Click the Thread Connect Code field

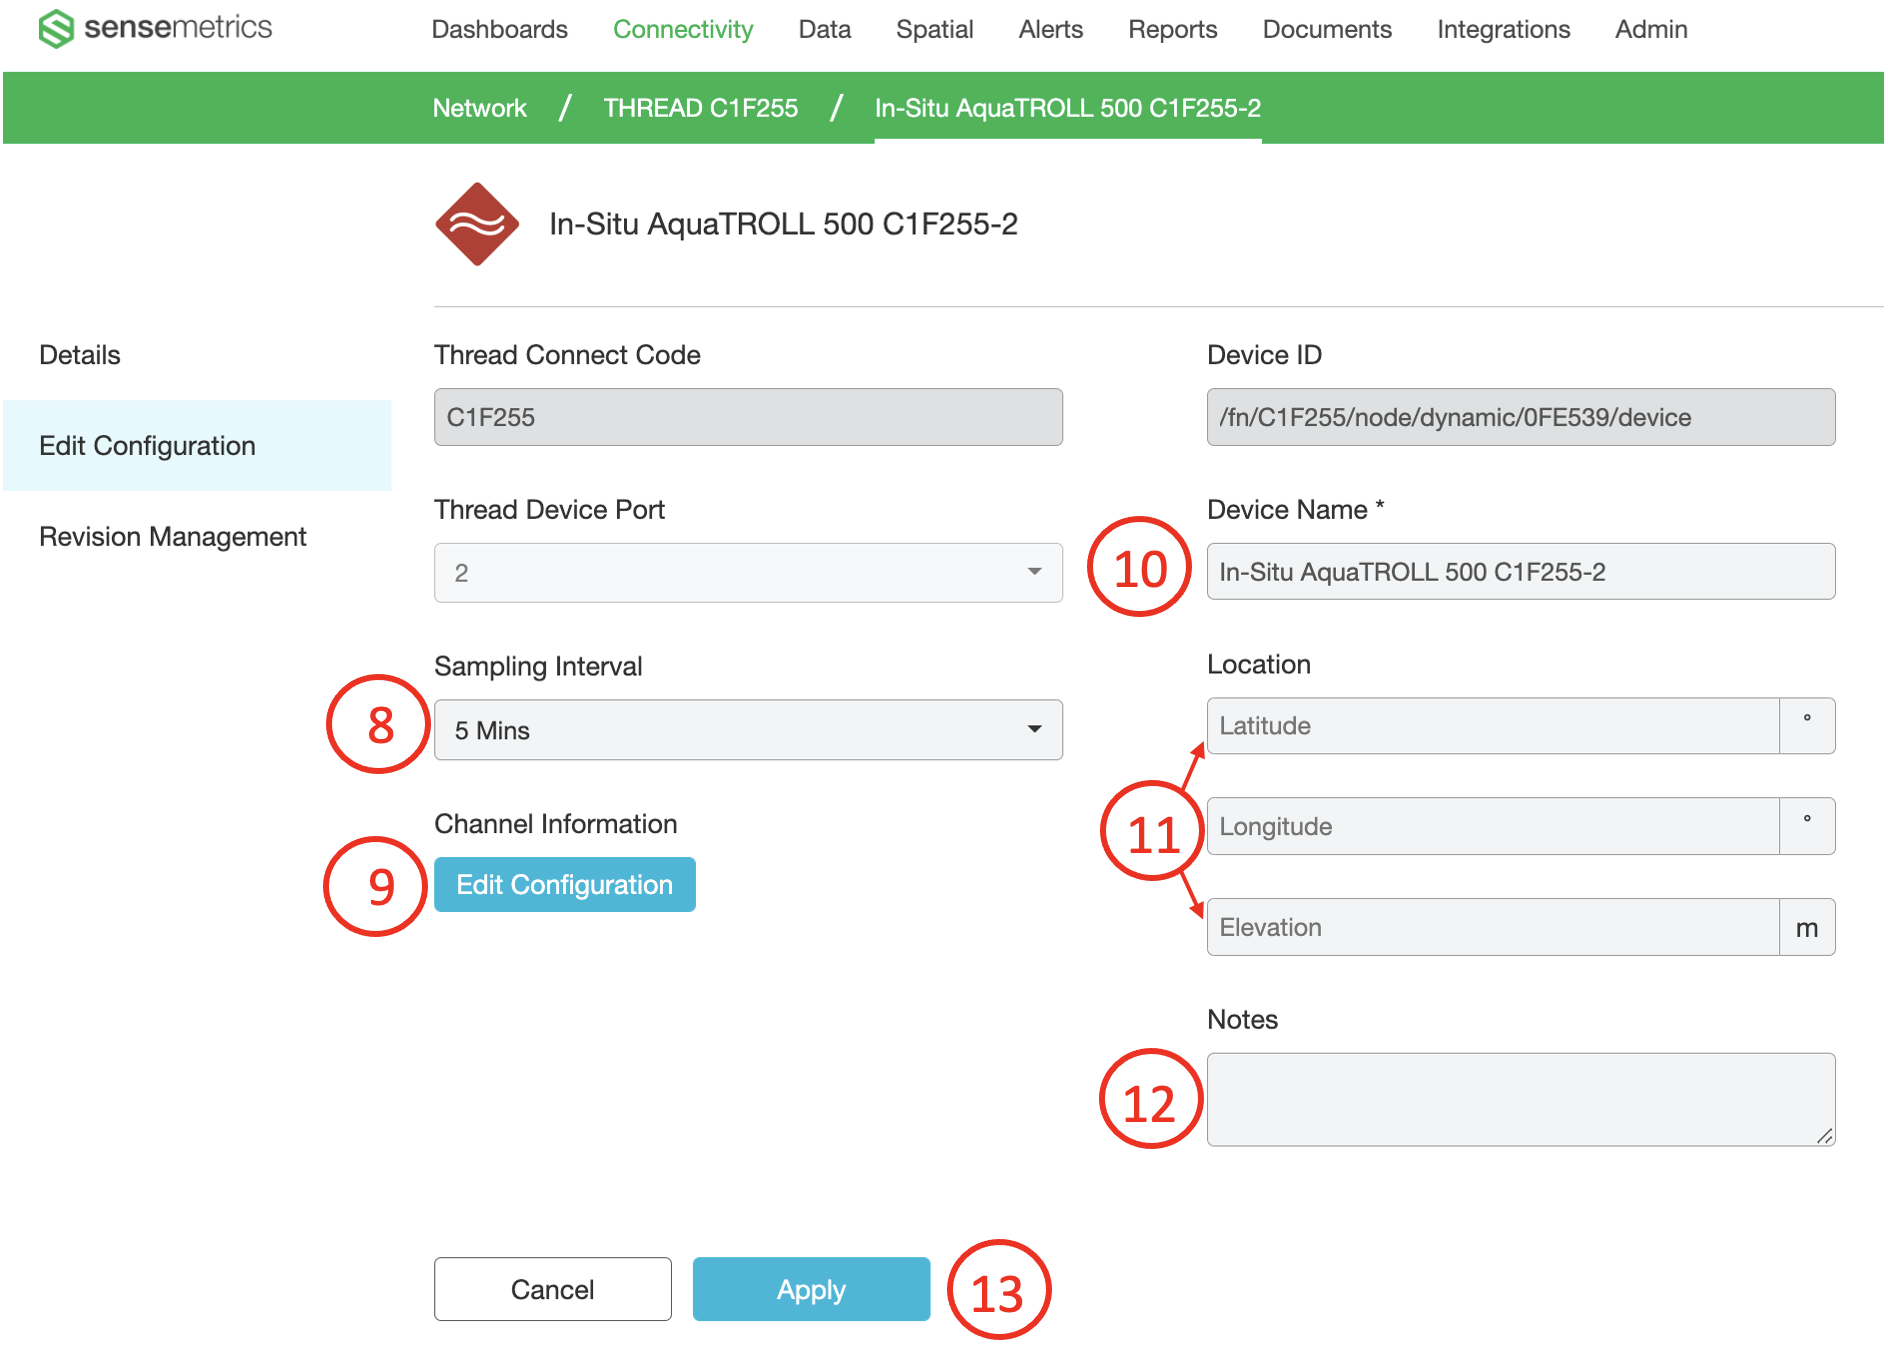click(748, 417)
